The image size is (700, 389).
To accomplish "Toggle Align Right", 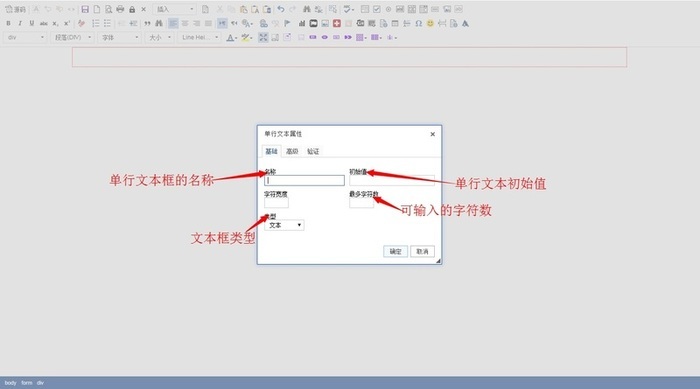I will [196, 23].
